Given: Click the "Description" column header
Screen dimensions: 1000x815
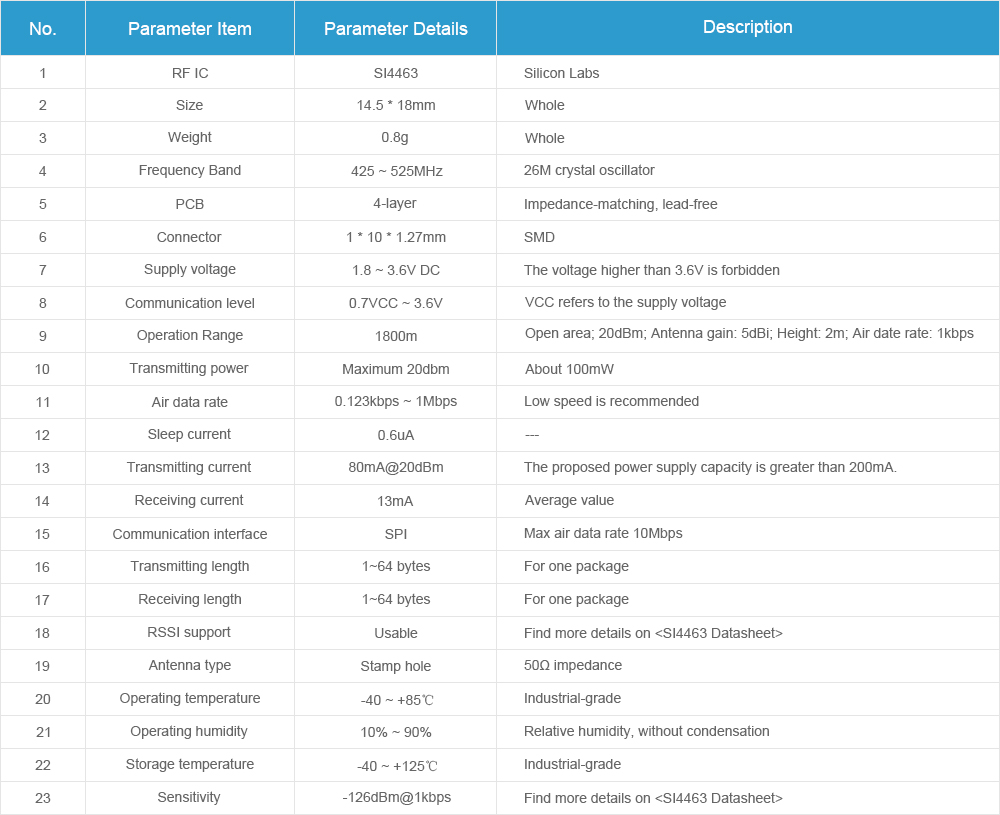Looking at the screenshot, I should [748, 28].
